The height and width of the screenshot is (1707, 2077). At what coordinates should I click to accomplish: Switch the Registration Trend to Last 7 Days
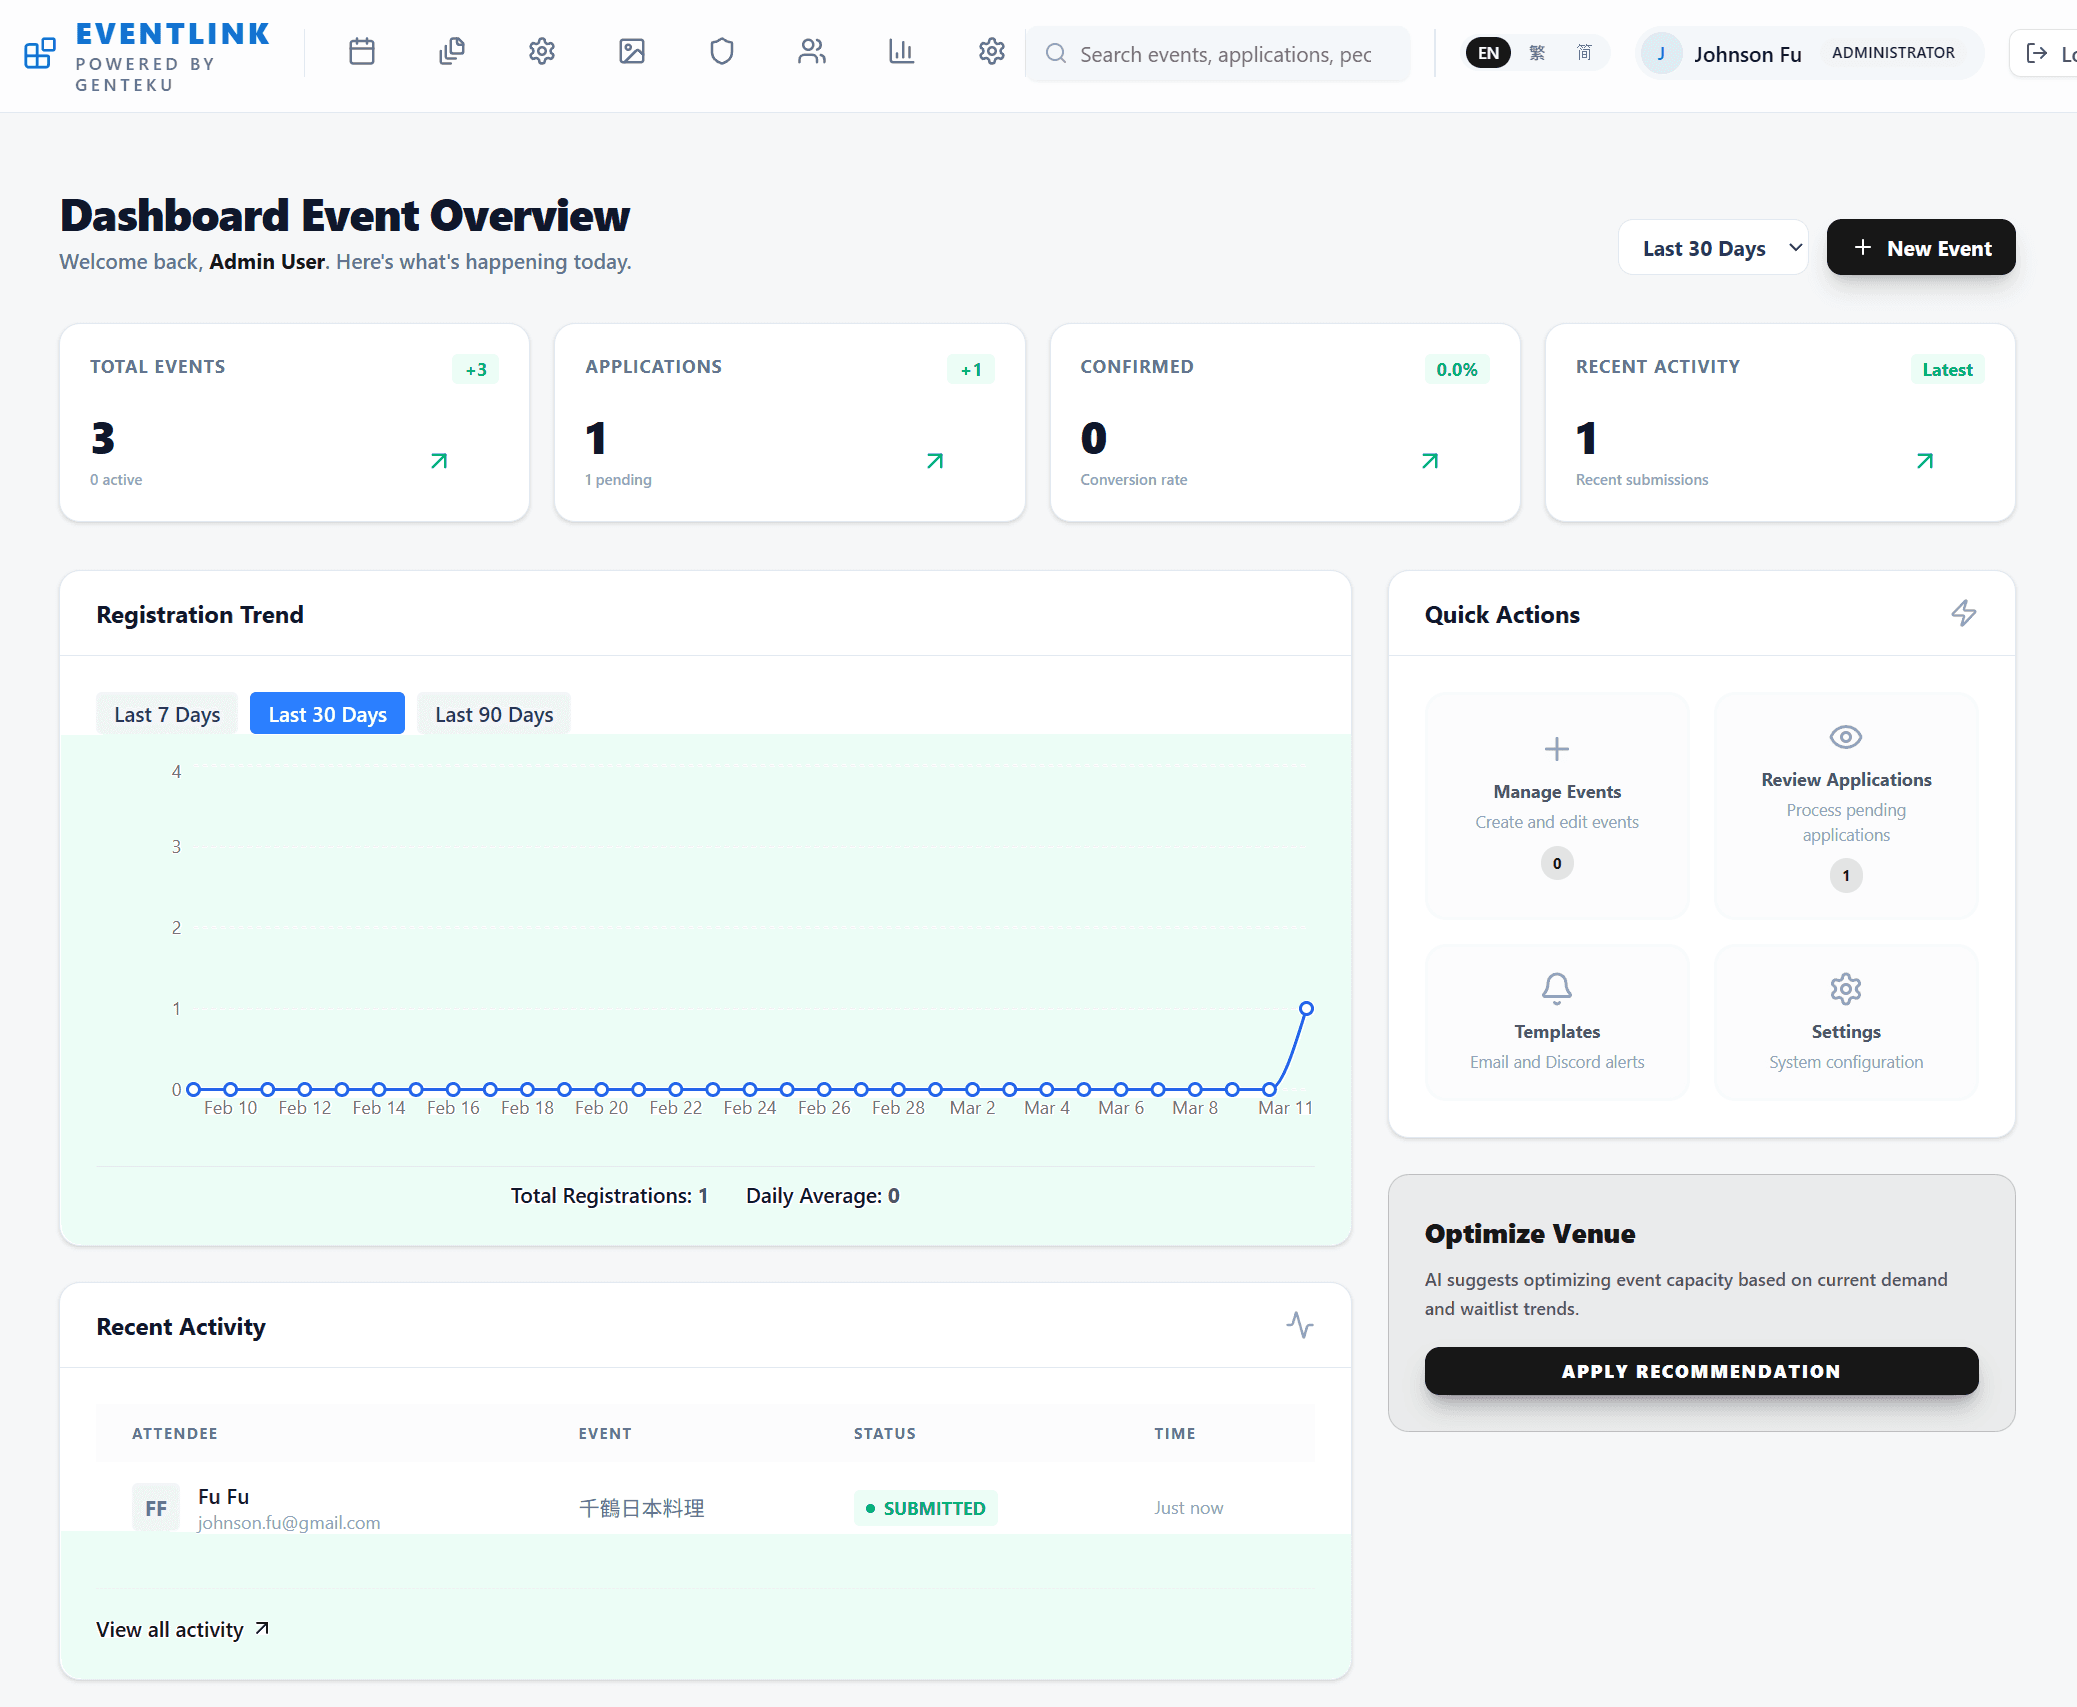pyautogui.click(x=166, y=713)
